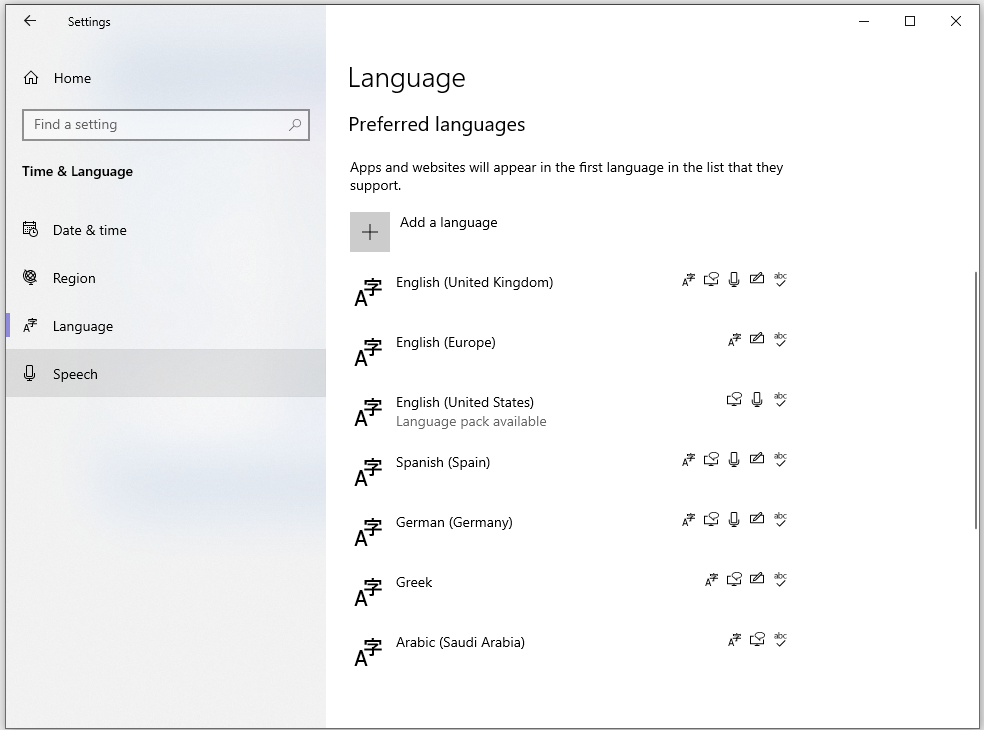Click text-to-speech icon for English (United Kingdom)
This screenshot has width=984, height=730.
pyautogui.click(x=711, y=279)
